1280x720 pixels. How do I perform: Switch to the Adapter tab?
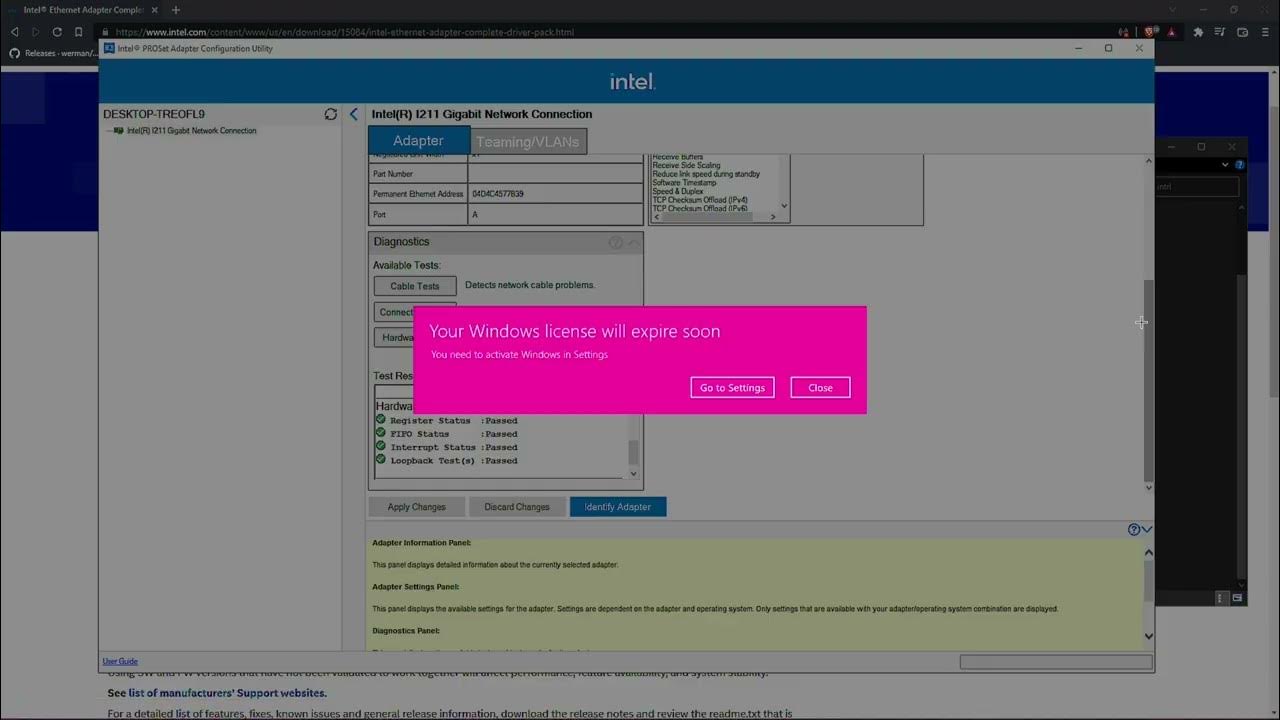(418, 141)
